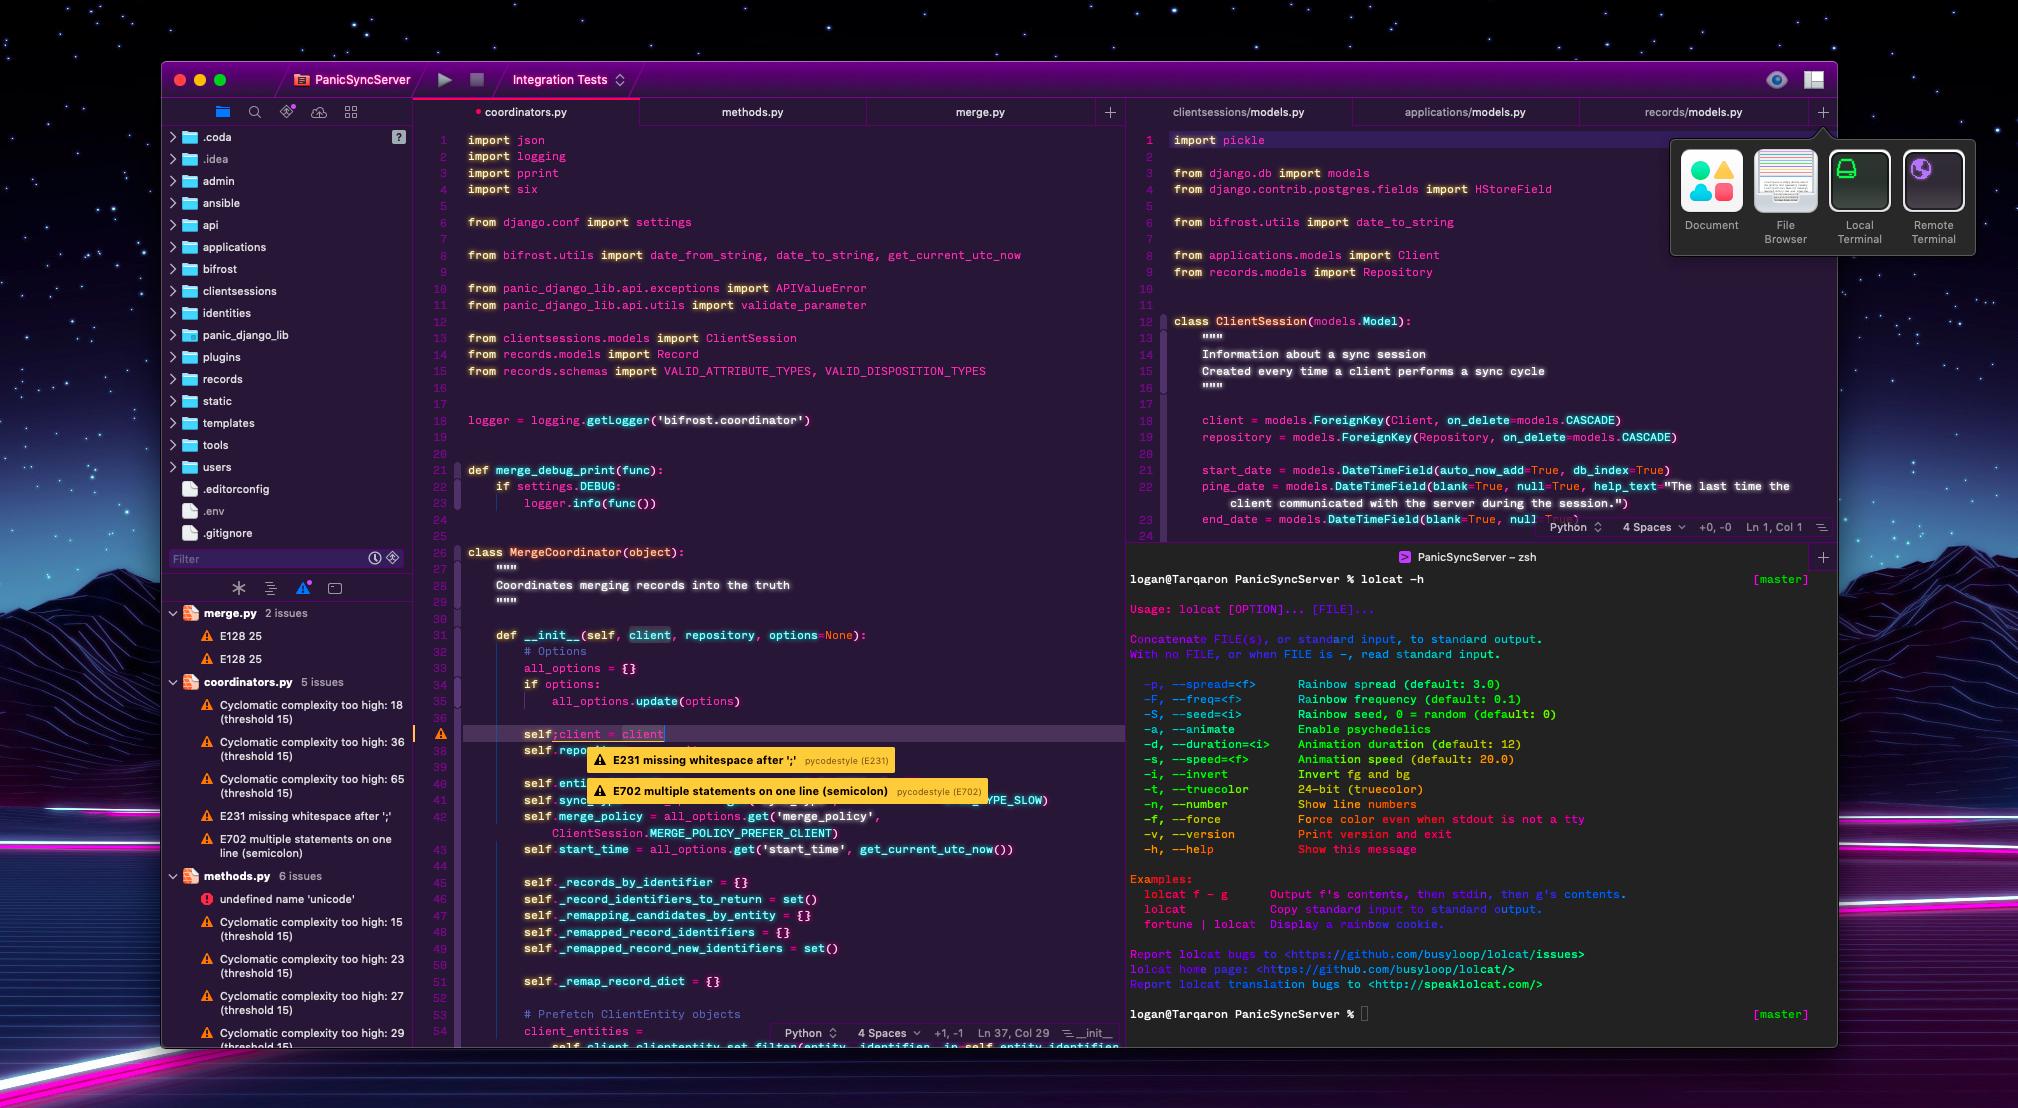Collapse the coordinators.py issues group
This screenshot has width=2018, height=1108.
pyautogui.click(x=173, y=682)
